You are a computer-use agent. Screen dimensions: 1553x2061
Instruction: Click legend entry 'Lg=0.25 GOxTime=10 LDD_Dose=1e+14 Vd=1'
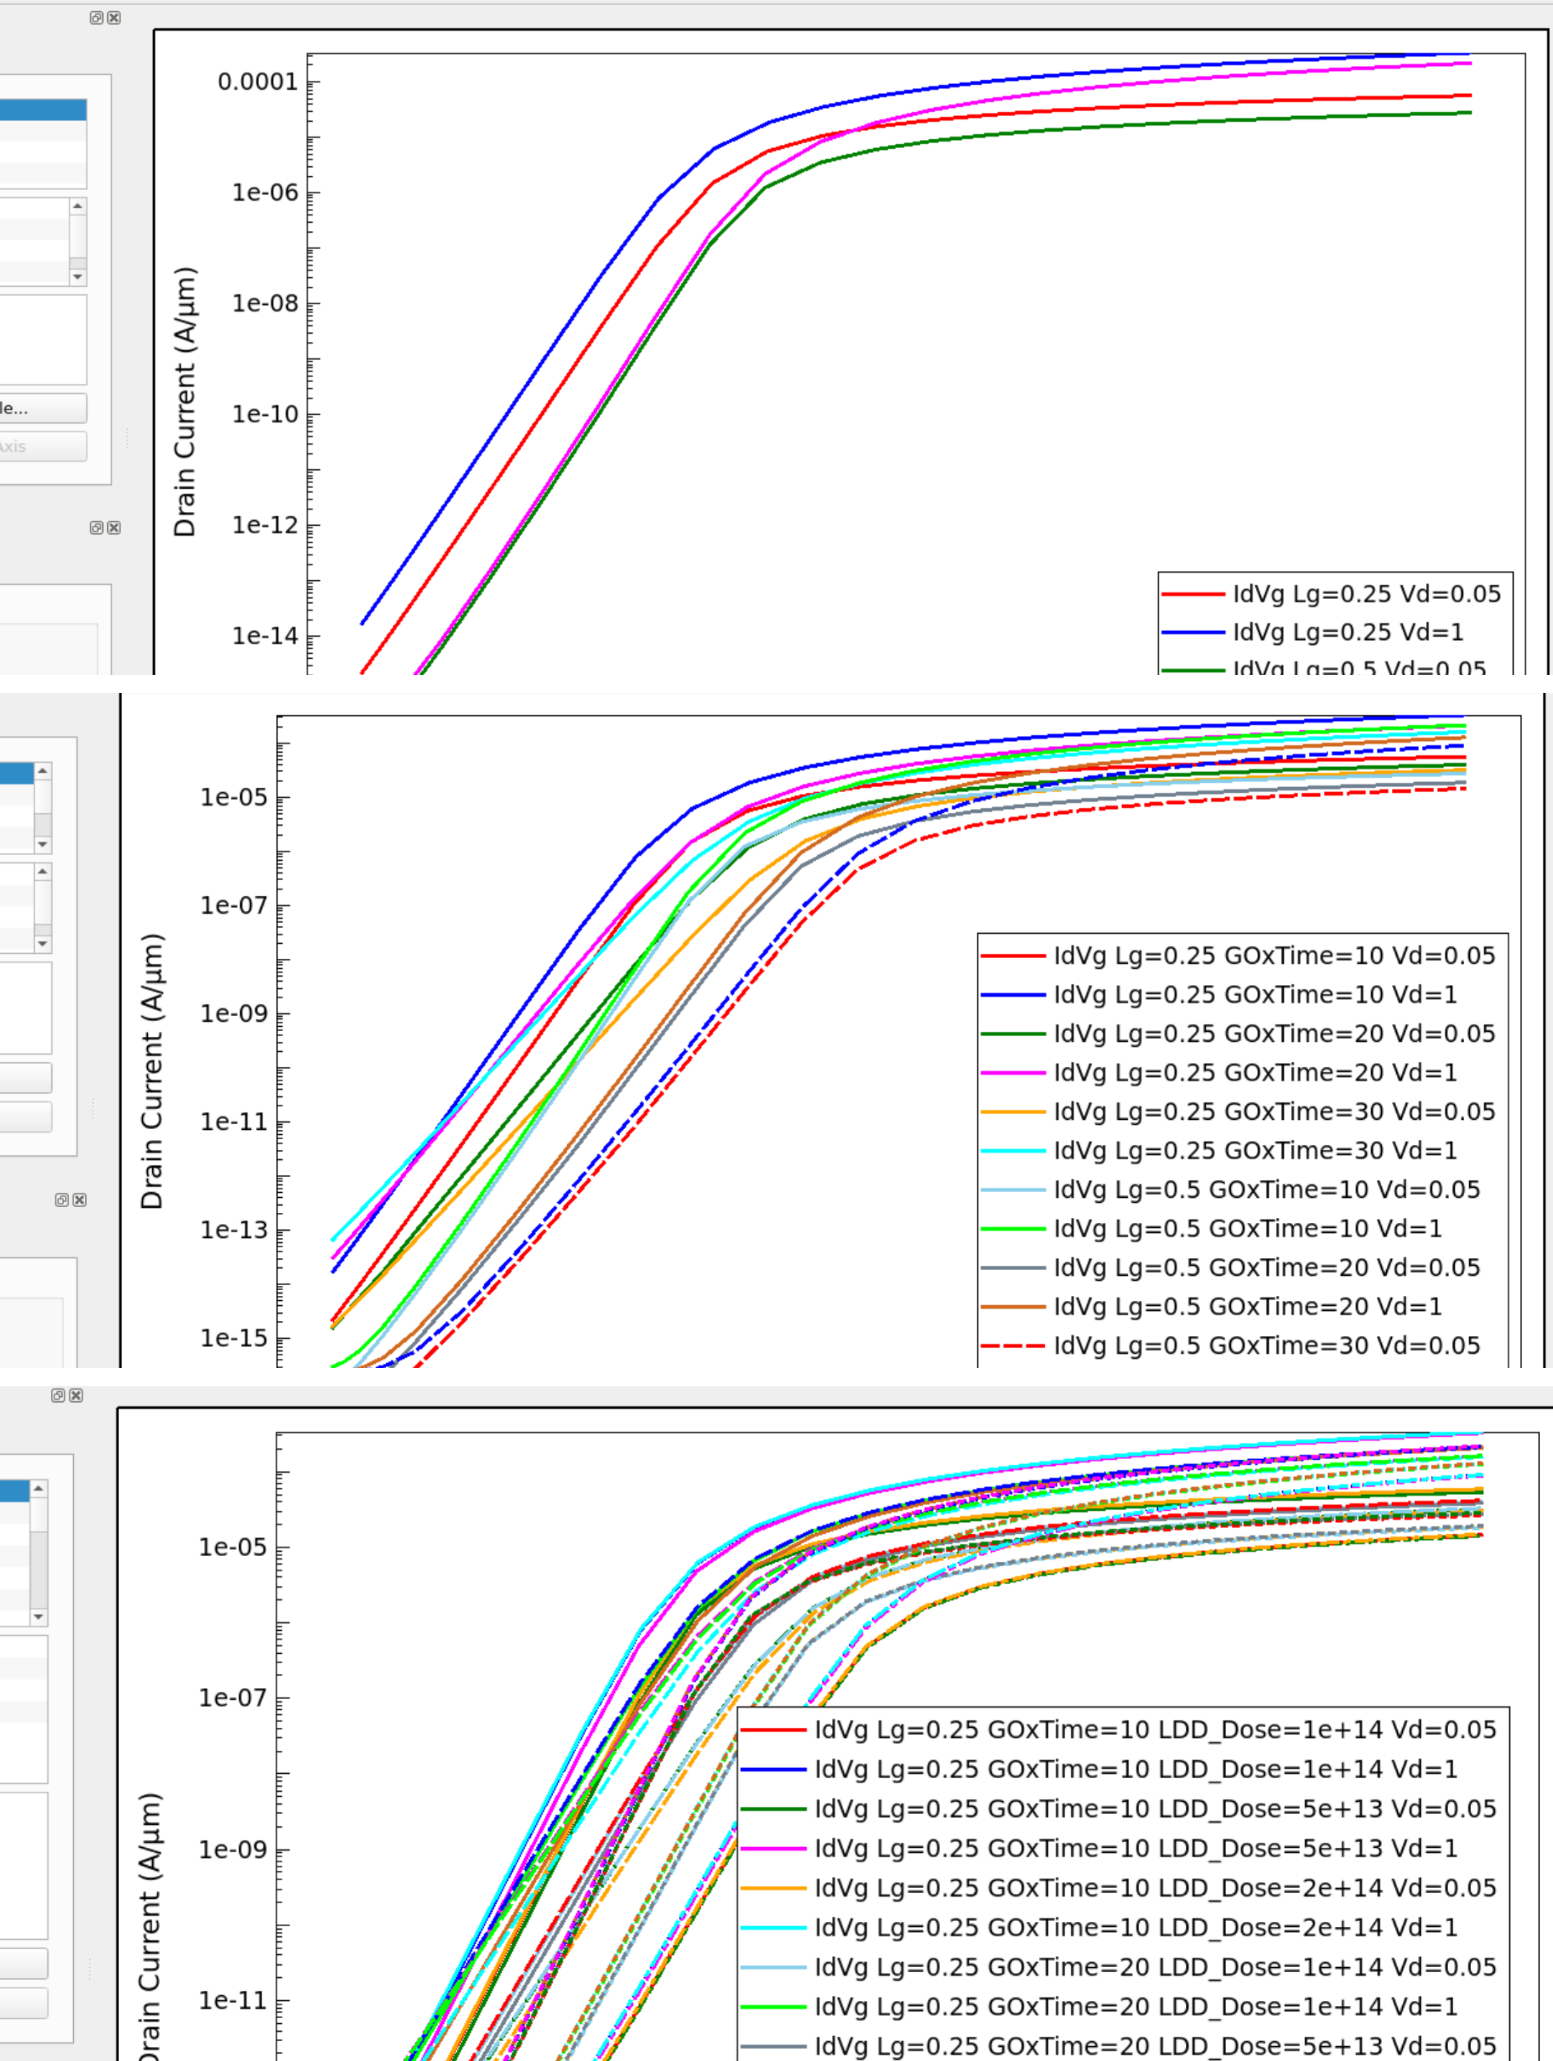[x=1136, y=1770]
